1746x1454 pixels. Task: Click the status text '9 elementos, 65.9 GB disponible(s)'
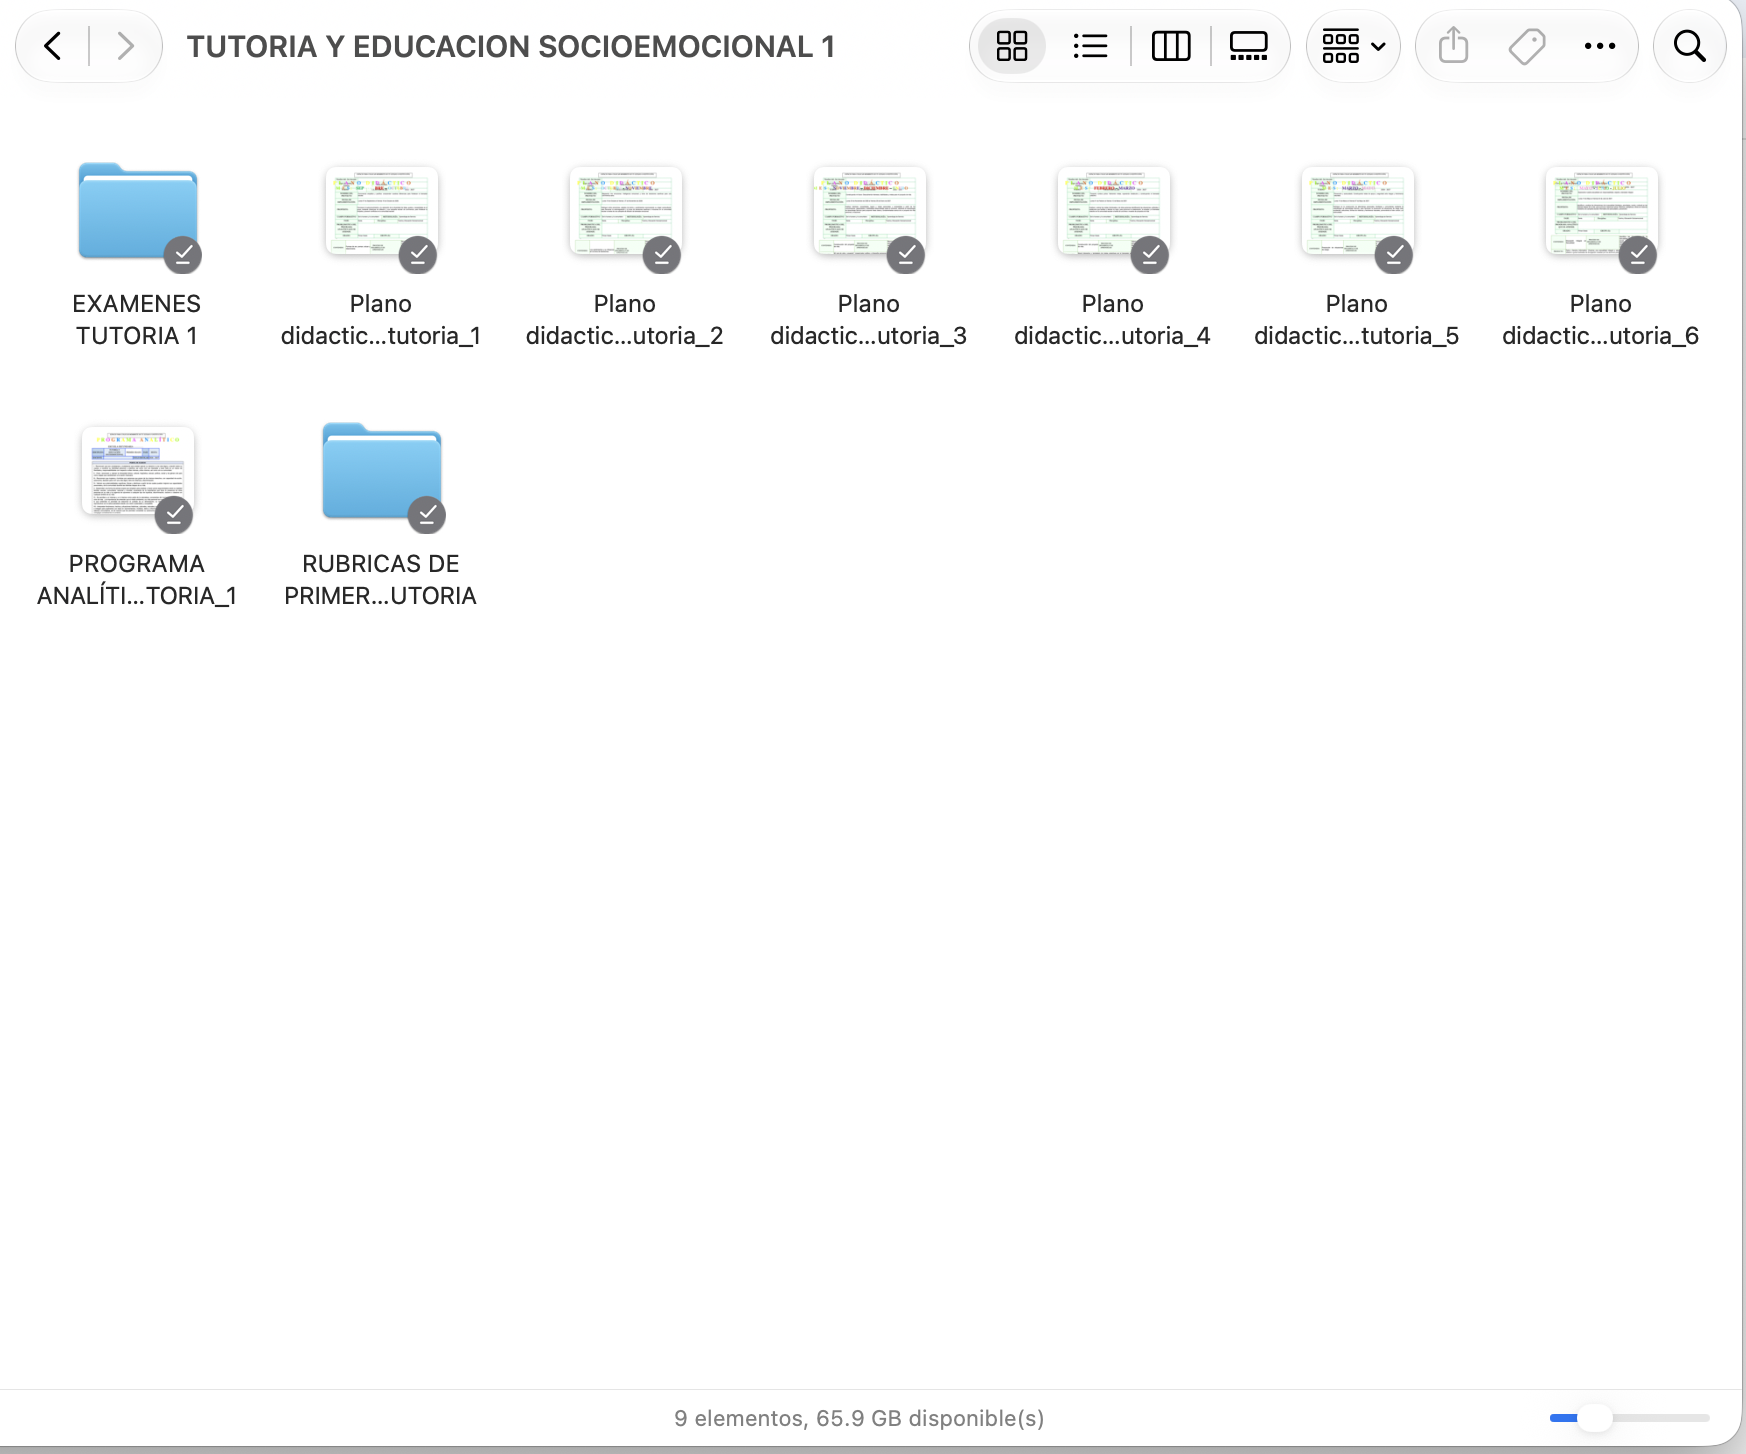859,1418
